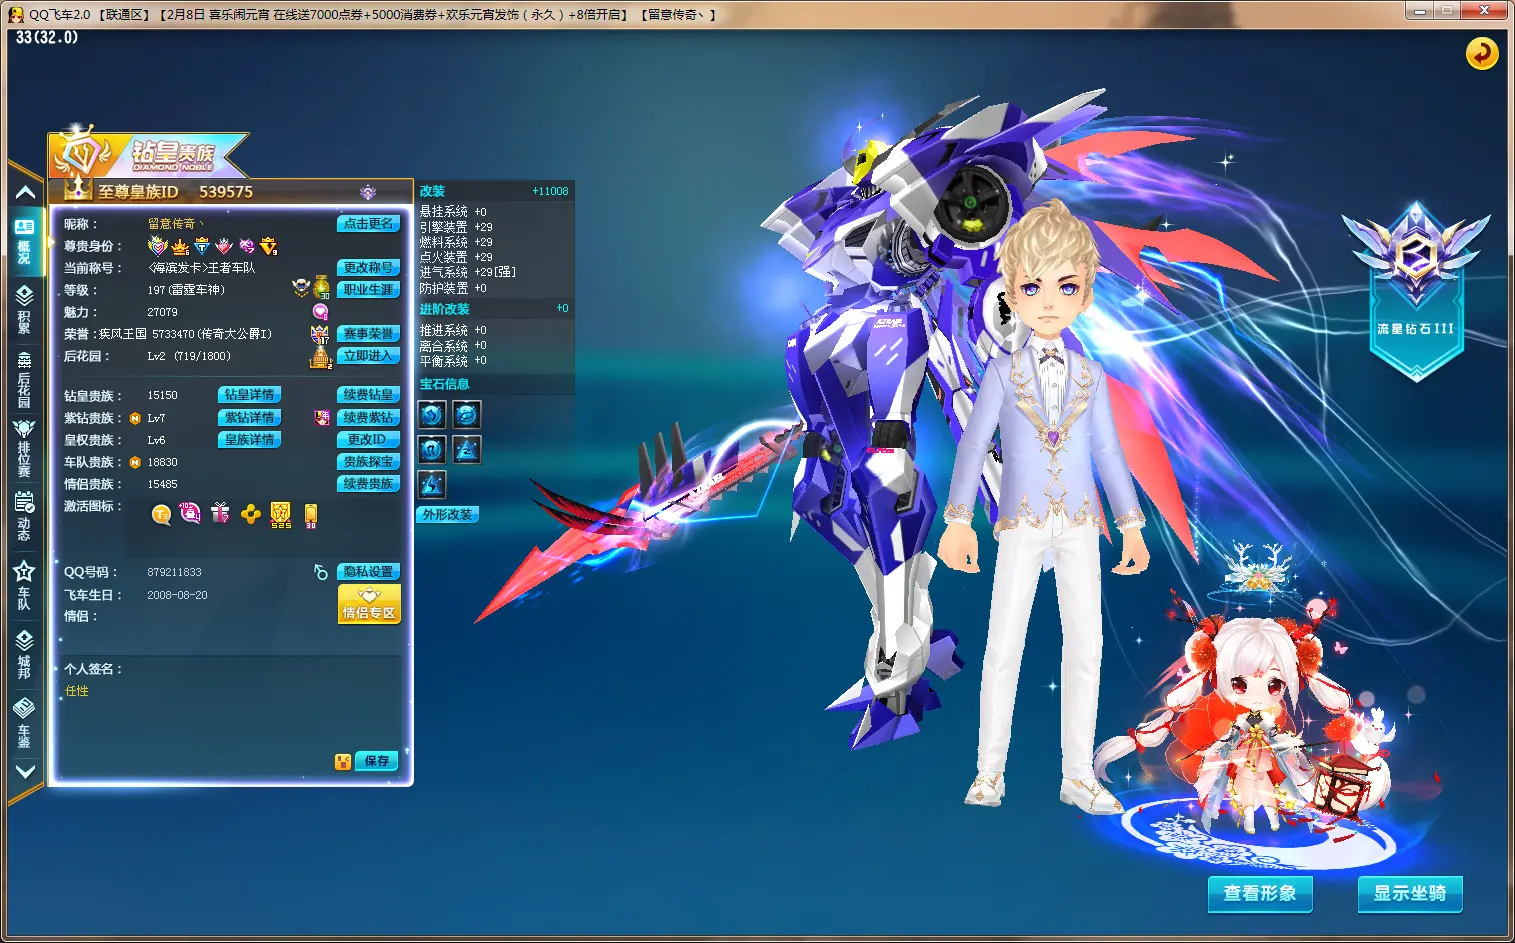Click 立即进入 to enter garden
1515x943 pixels.
368,356
